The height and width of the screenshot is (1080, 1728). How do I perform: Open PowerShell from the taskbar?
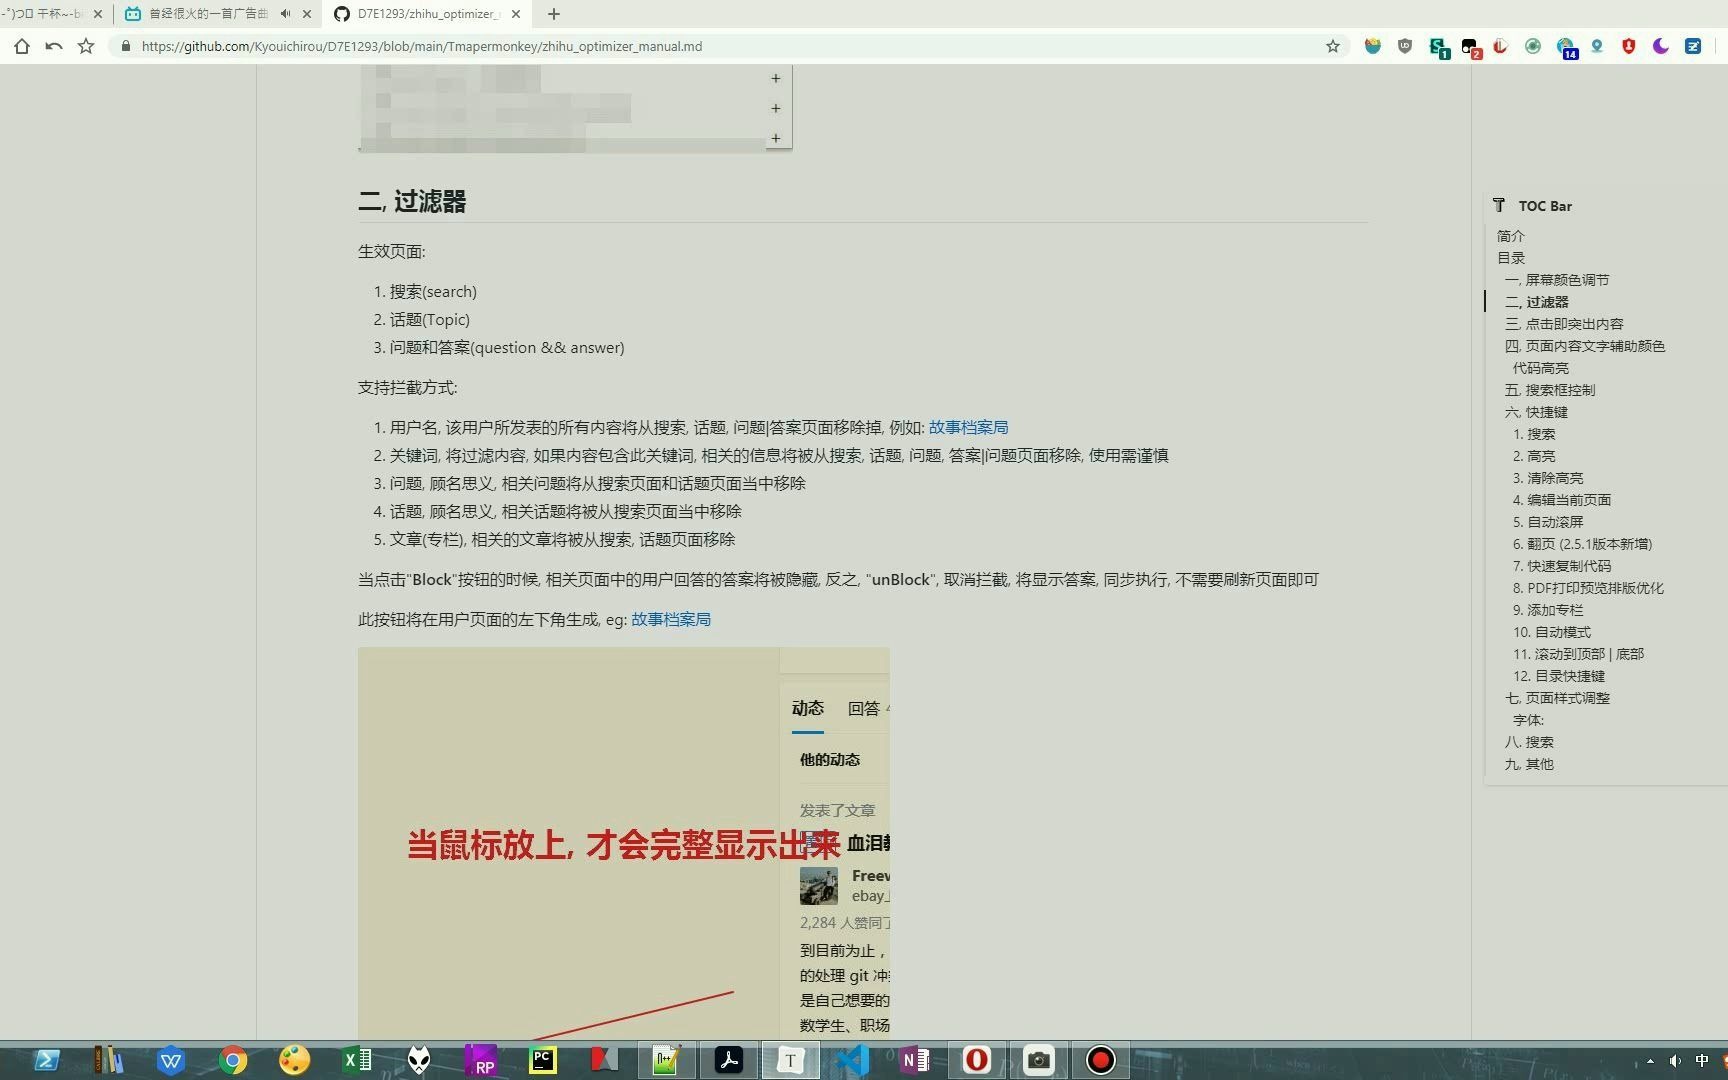point(46,1060)
